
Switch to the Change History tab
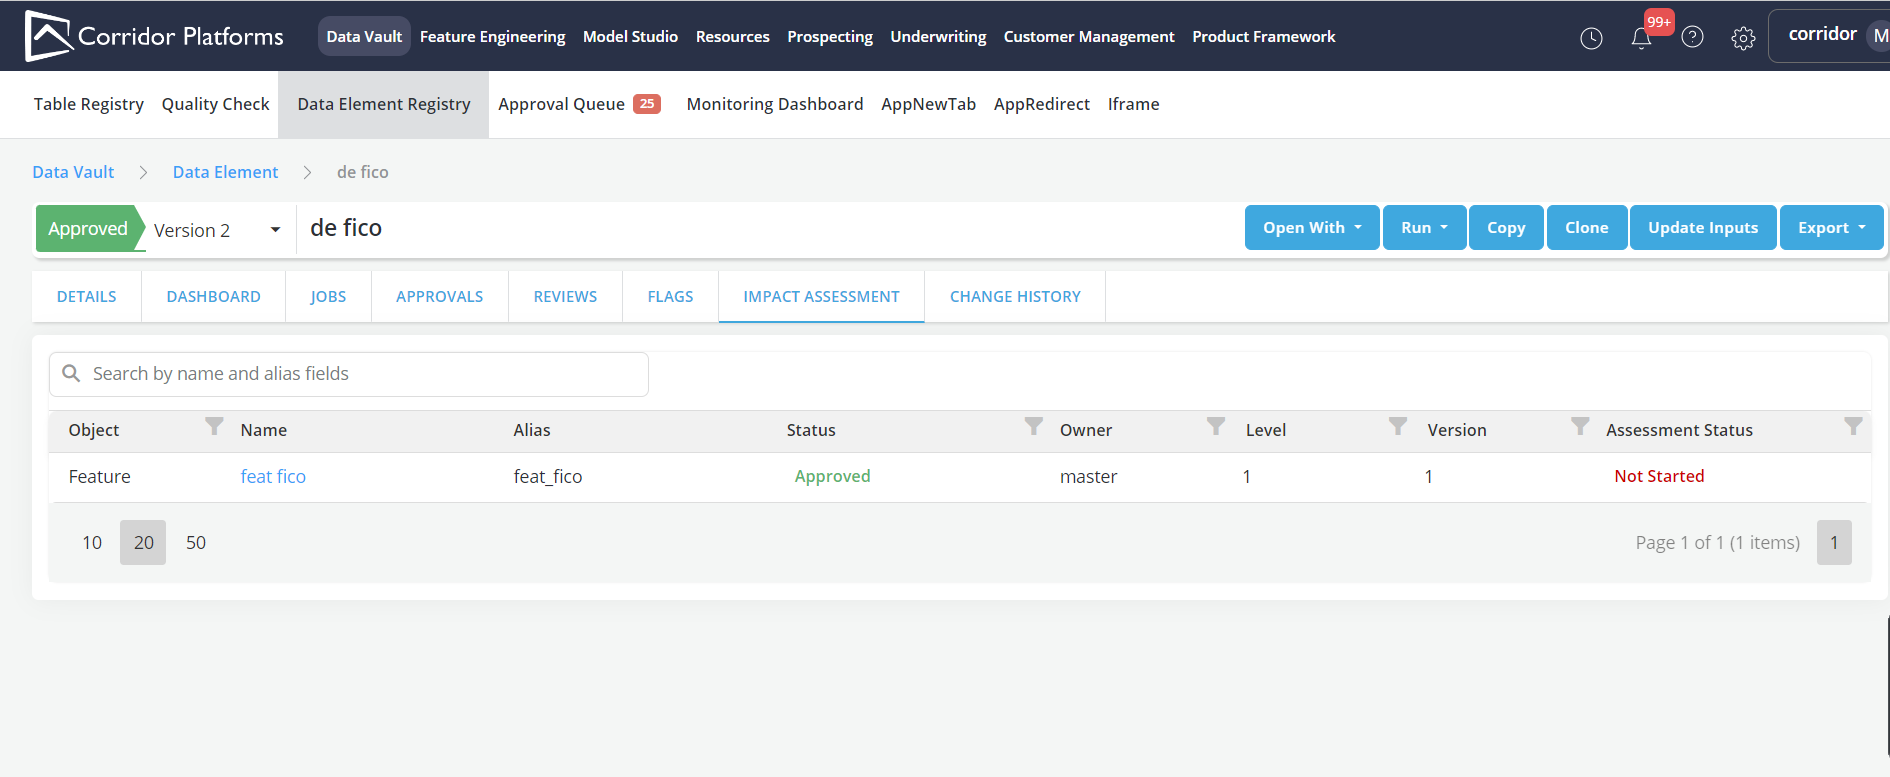pyautogui.click(x=1014, y=297)
